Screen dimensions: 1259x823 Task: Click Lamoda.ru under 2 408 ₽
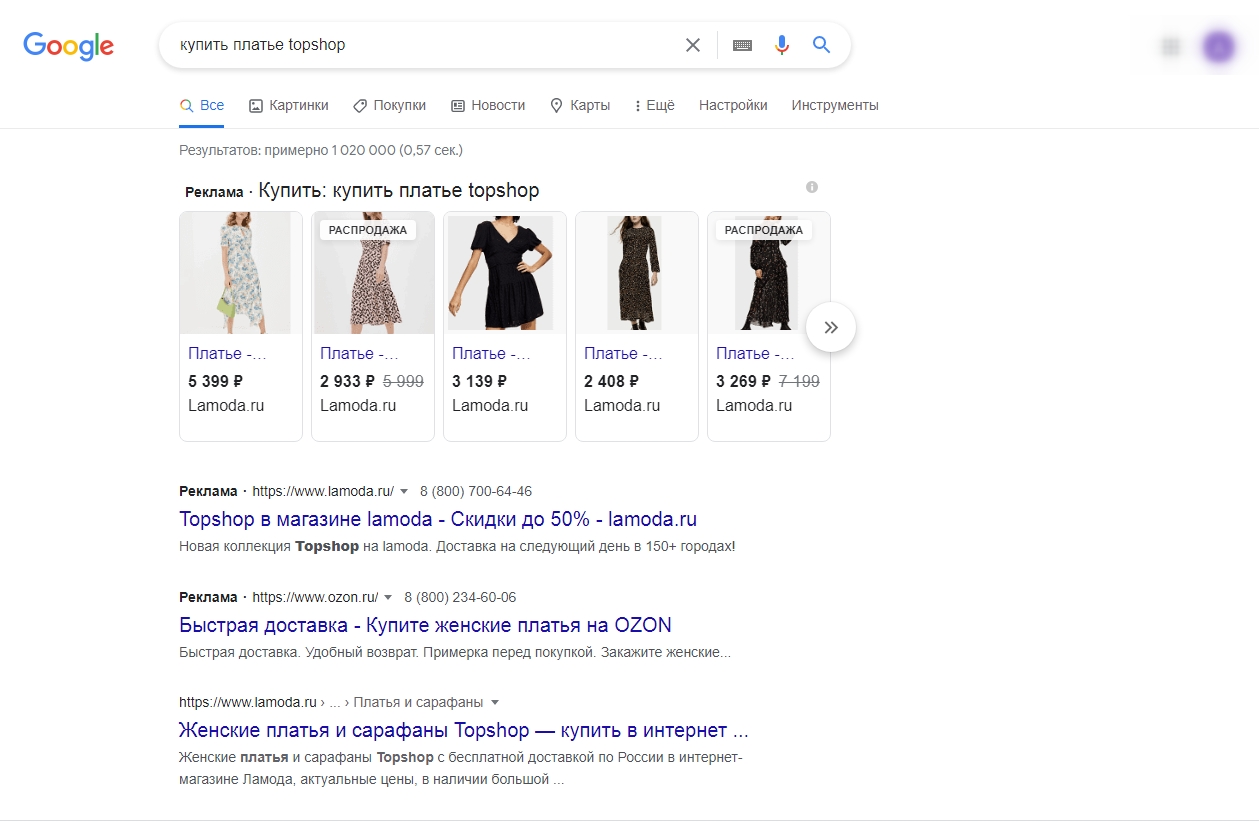pos(622,405)
